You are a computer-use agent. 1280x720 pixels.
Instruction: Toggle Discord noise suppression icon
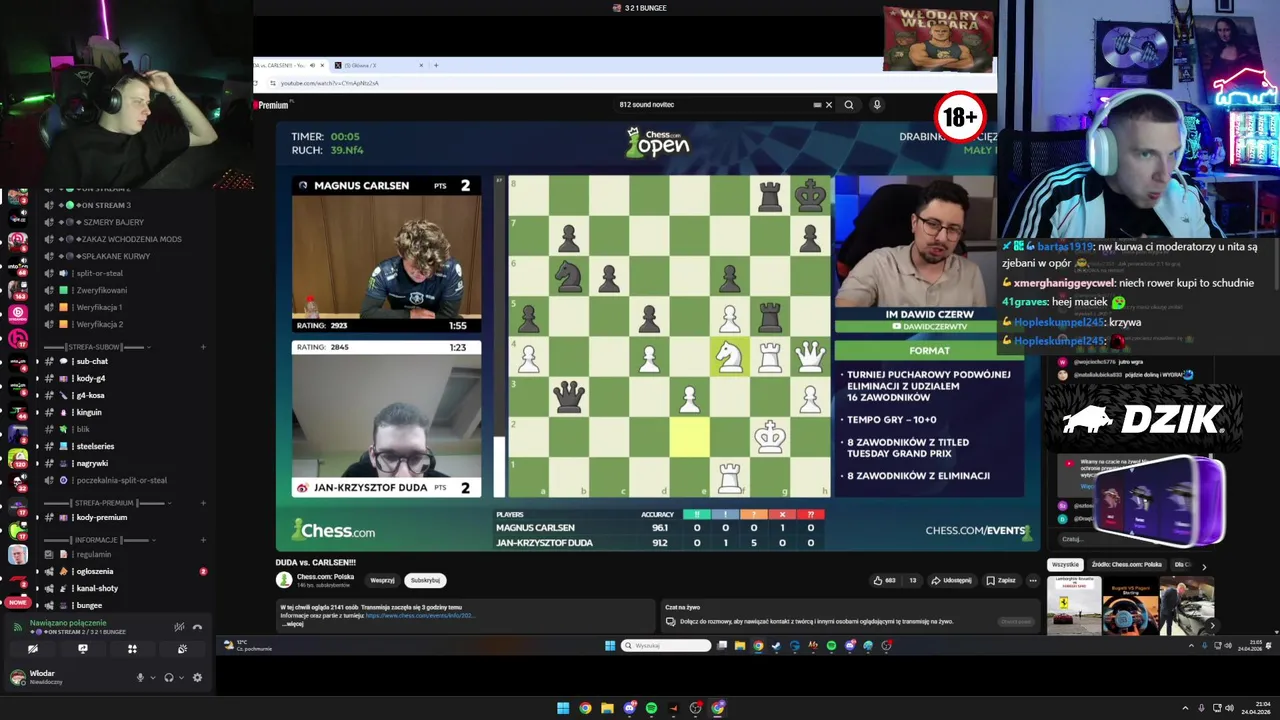point(179,627)
